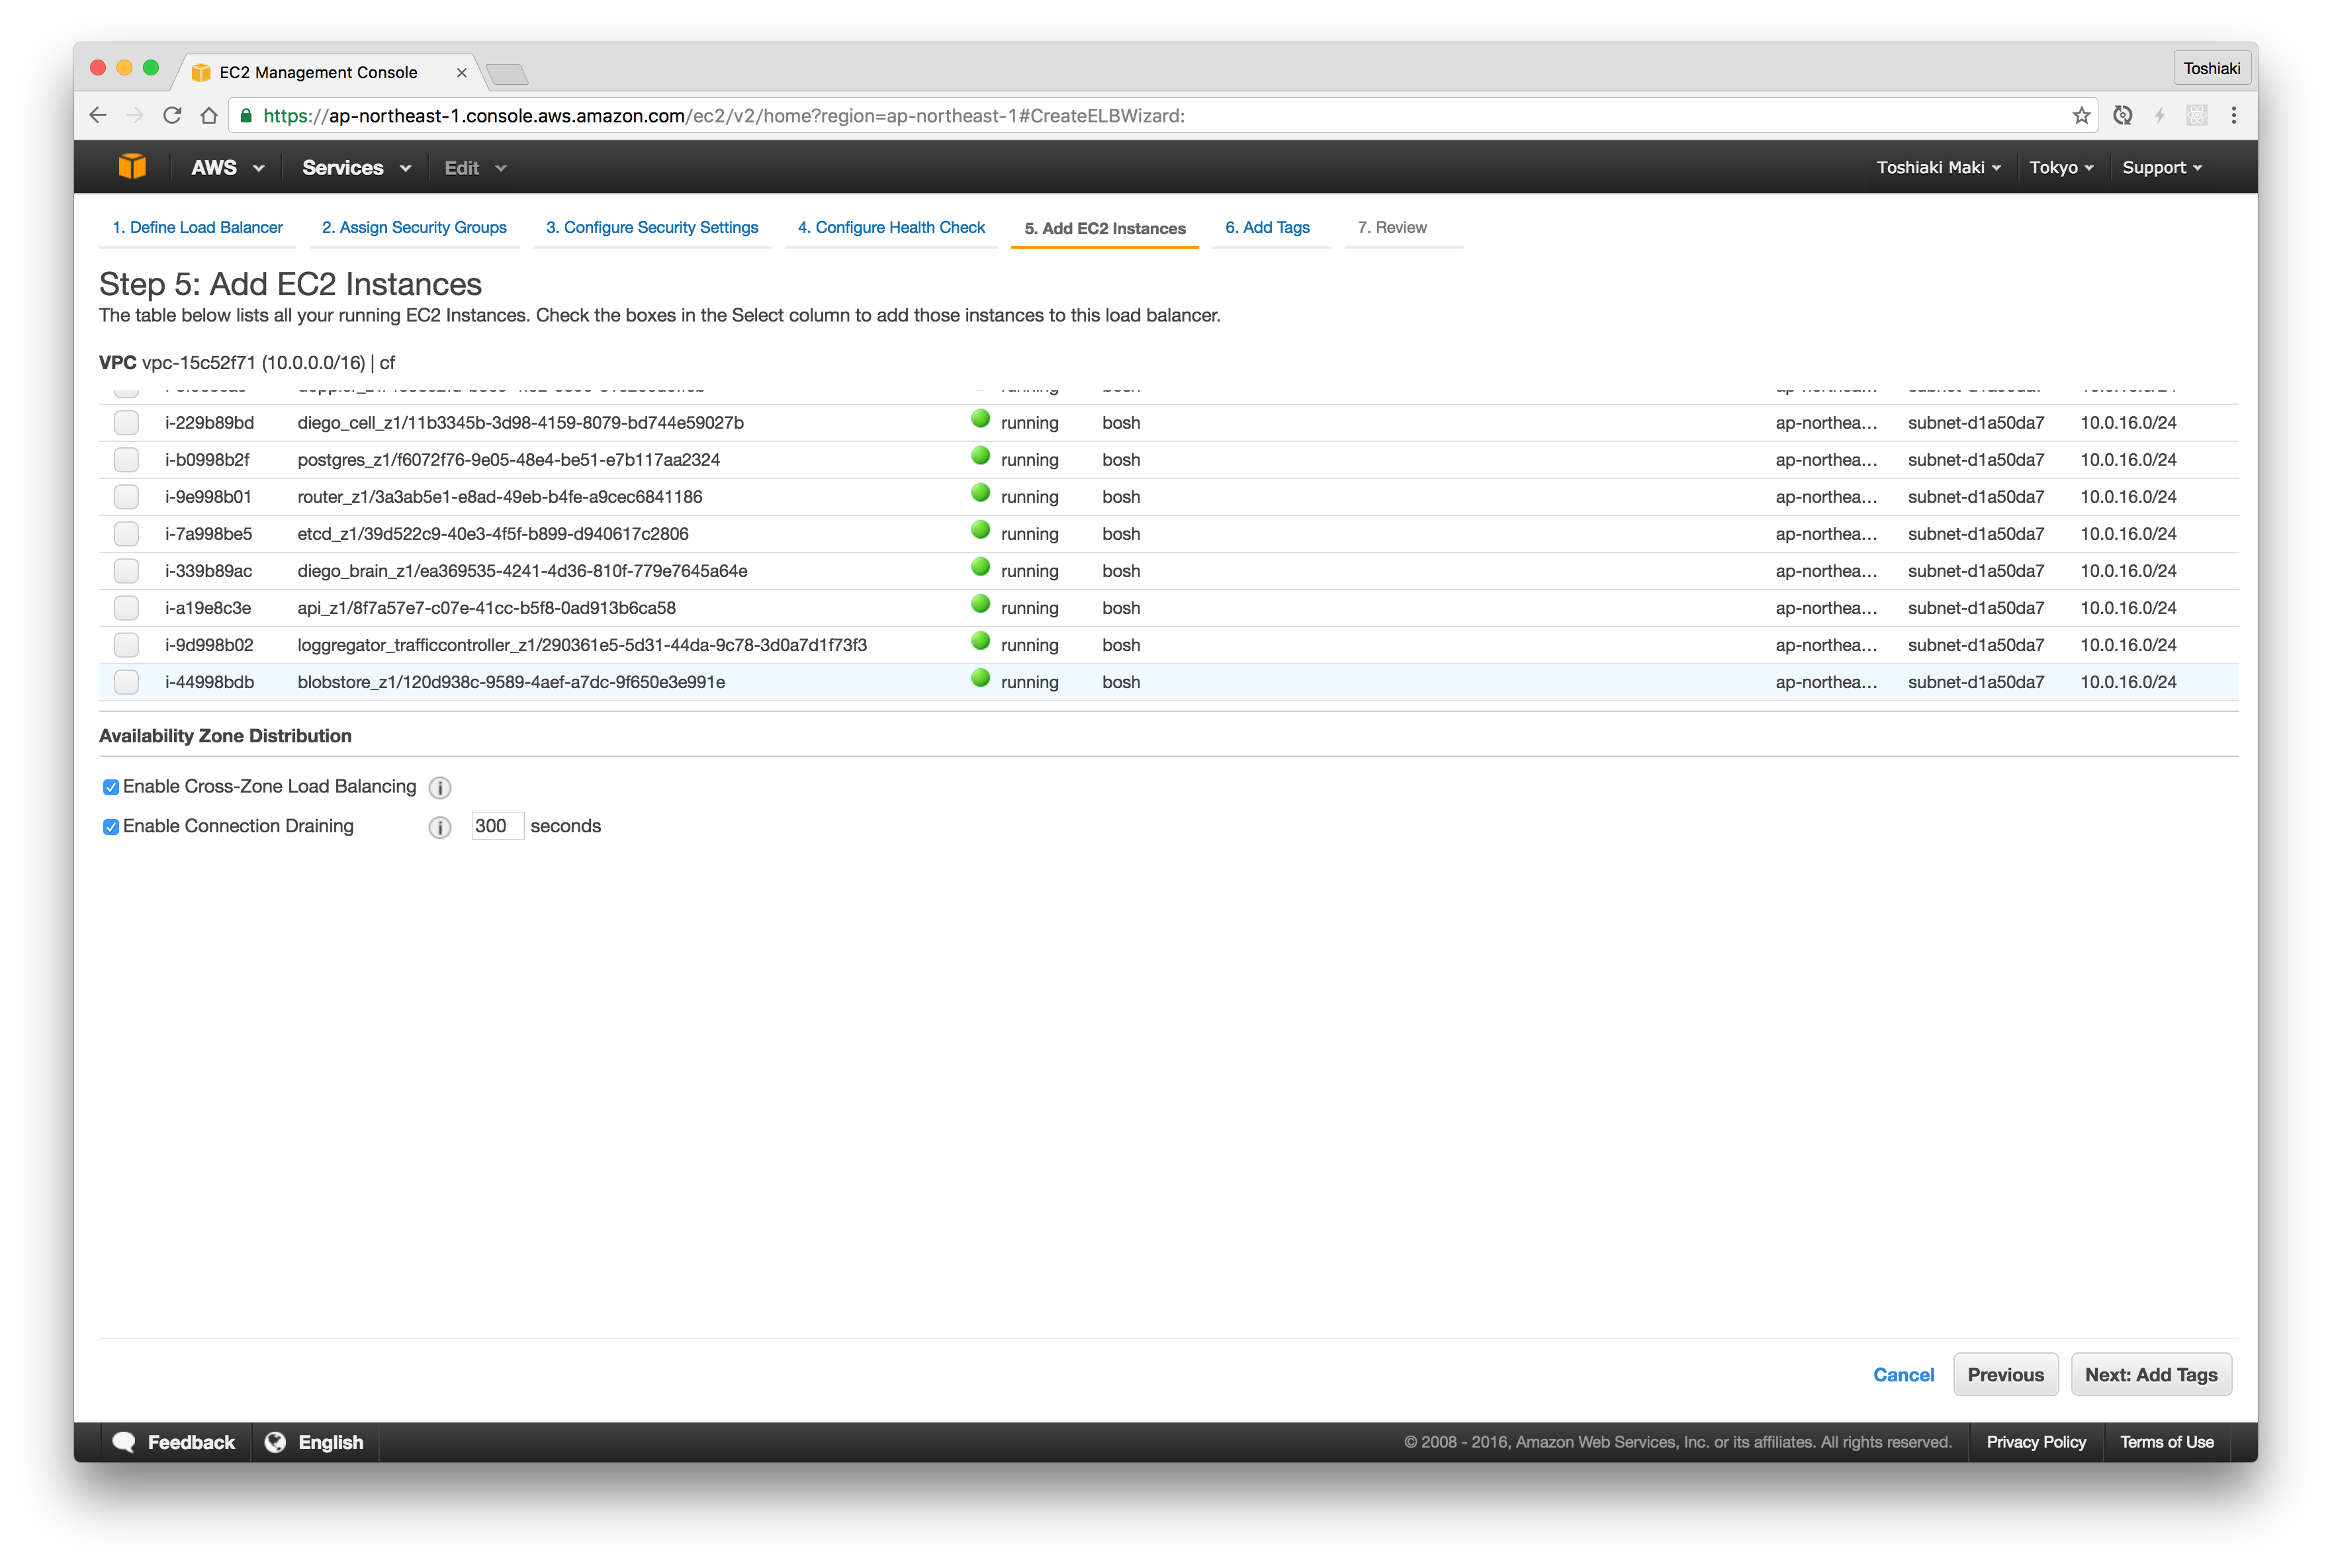Go back with the browser back arrow
The width and height of the screenshot is (2332, 1568).
[98, 115]
